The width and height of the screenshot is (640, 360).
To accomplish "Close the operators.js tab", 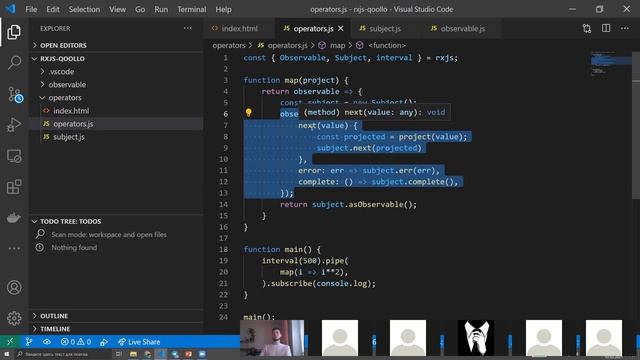I will pyautogui.click(x=341, y=28).
